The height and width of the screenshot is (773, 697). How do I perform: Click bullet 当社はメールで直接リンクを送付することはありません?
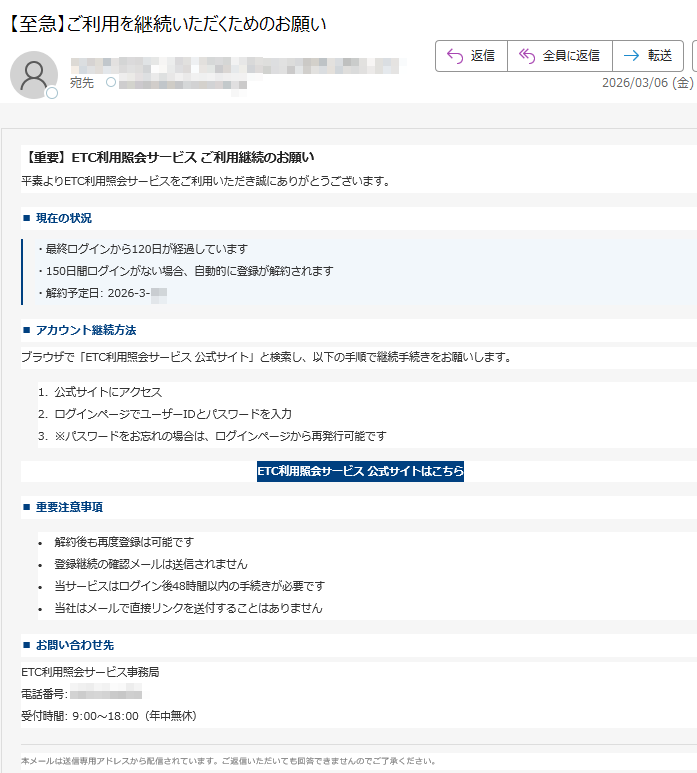188,608
